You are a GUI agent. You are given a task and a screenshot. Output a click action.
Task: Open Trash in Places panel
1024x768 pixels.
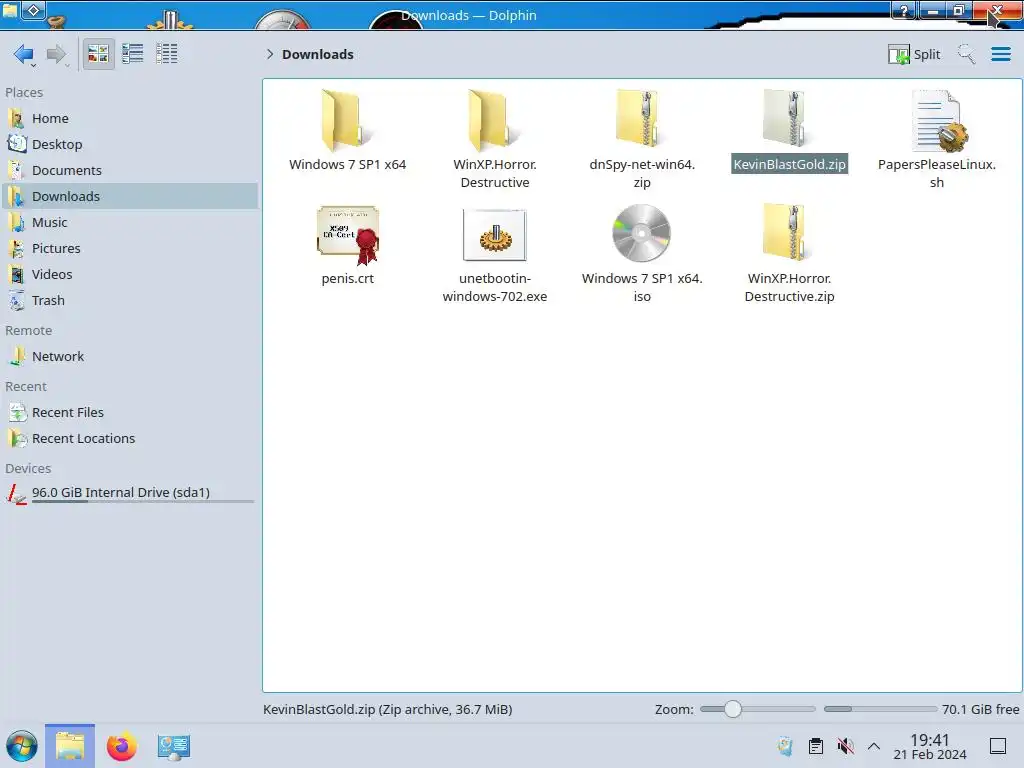pos(129,300)
